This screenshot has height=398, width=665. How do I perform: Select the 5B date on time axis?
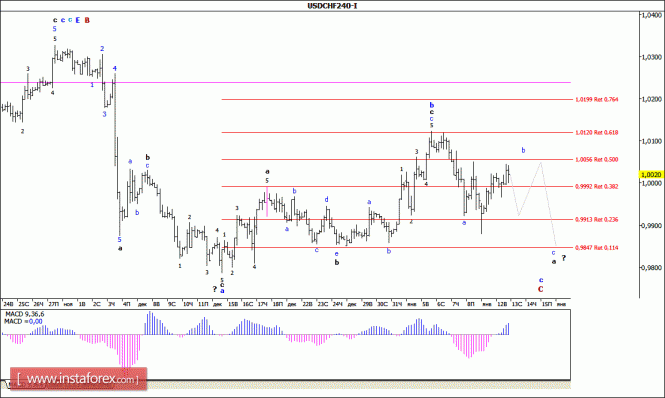tap(425, 304)
